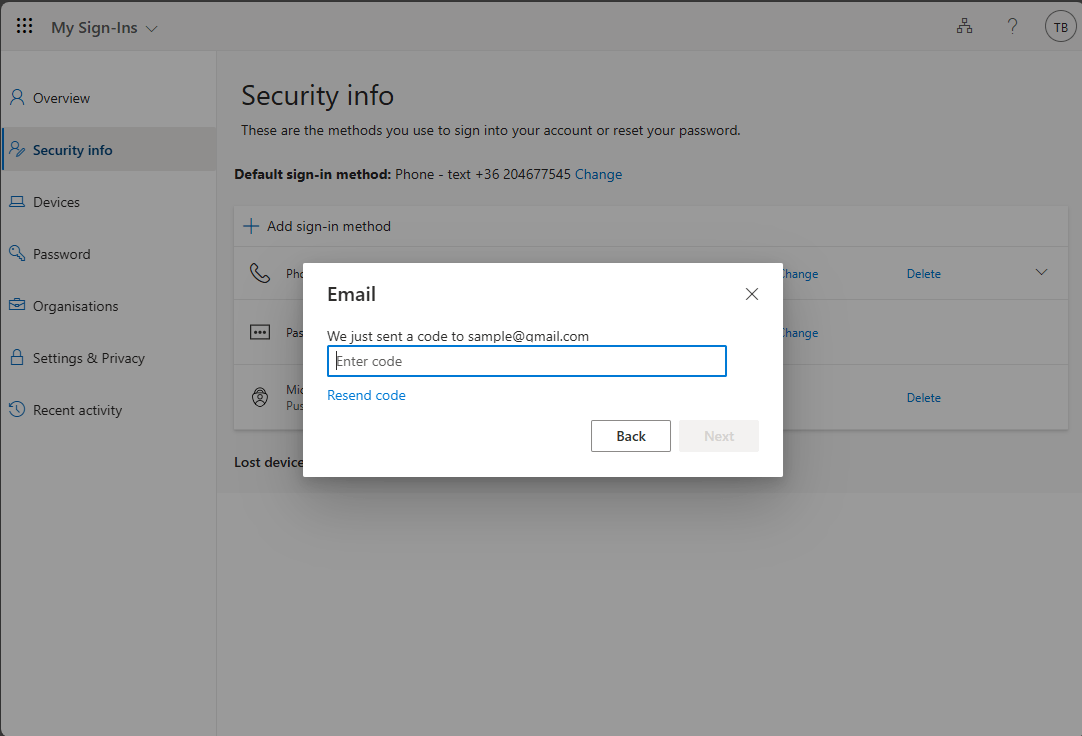
Task: Open the help question mark icon
Action: click(1012, 27)
